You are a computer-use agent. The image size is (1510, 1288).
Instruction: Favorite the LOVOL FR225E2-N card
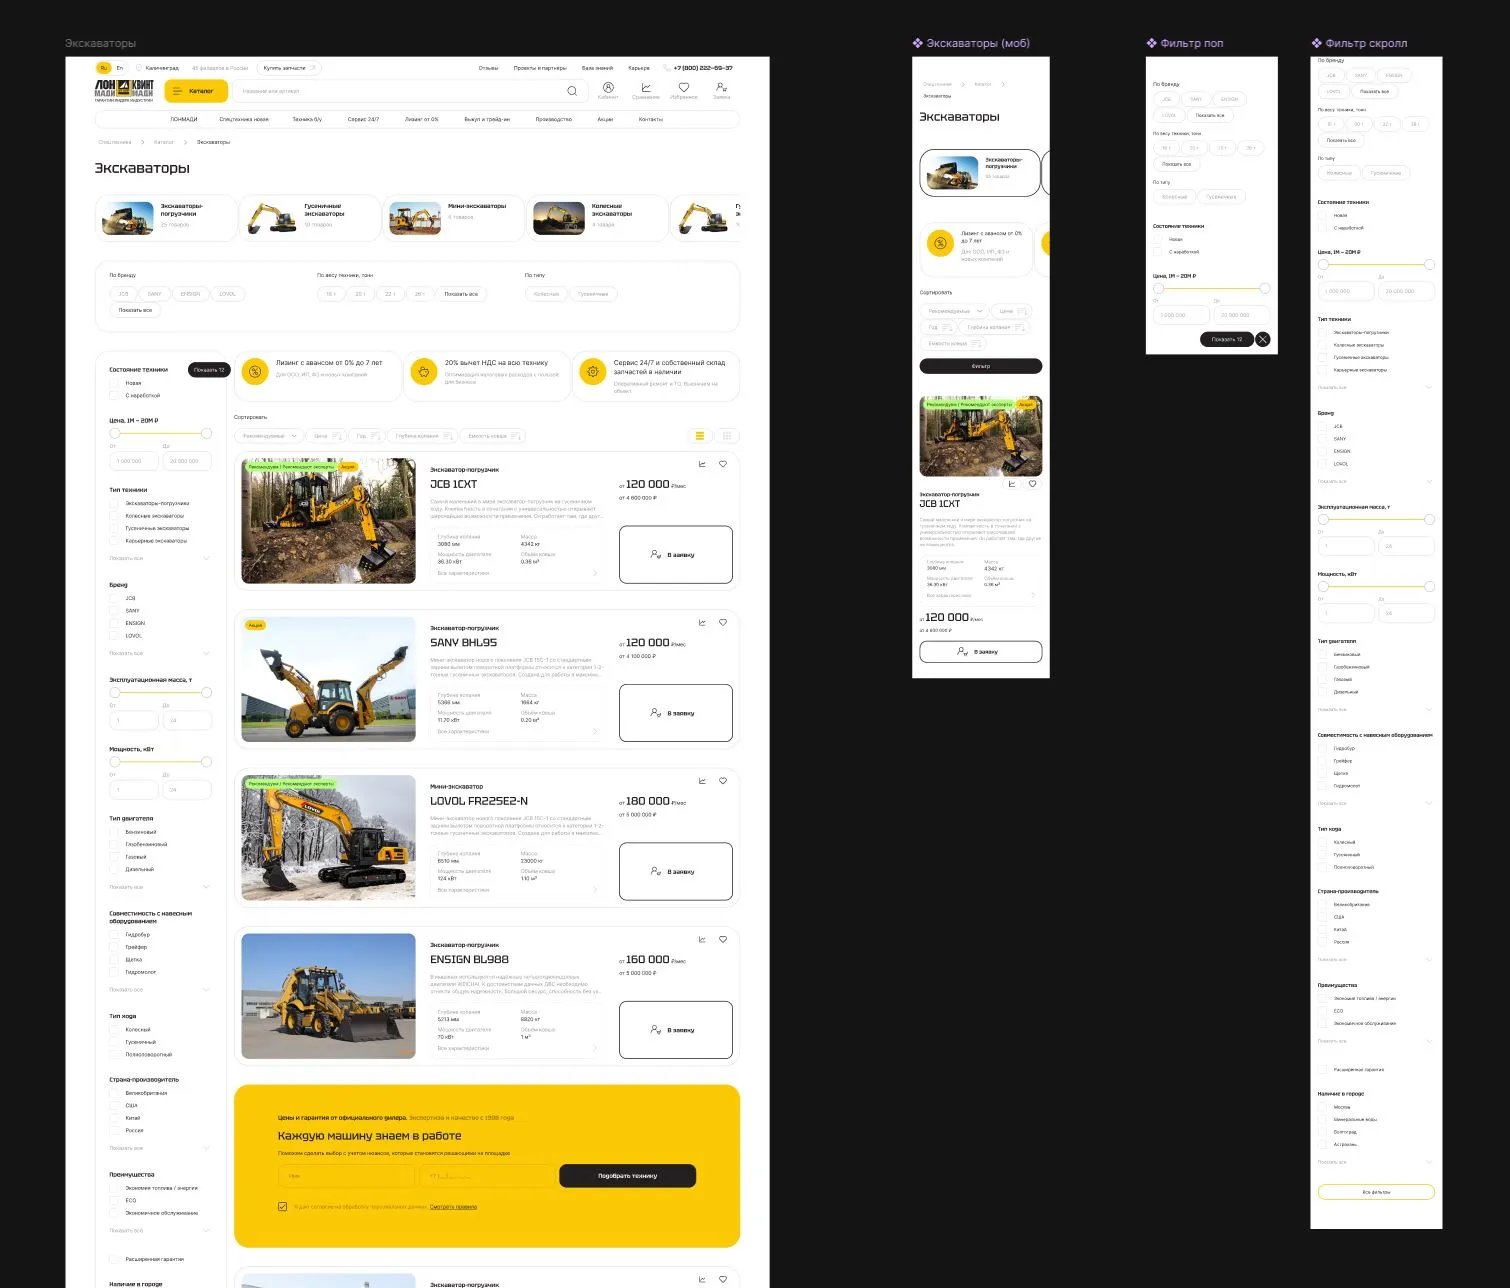tap(723, 781)
